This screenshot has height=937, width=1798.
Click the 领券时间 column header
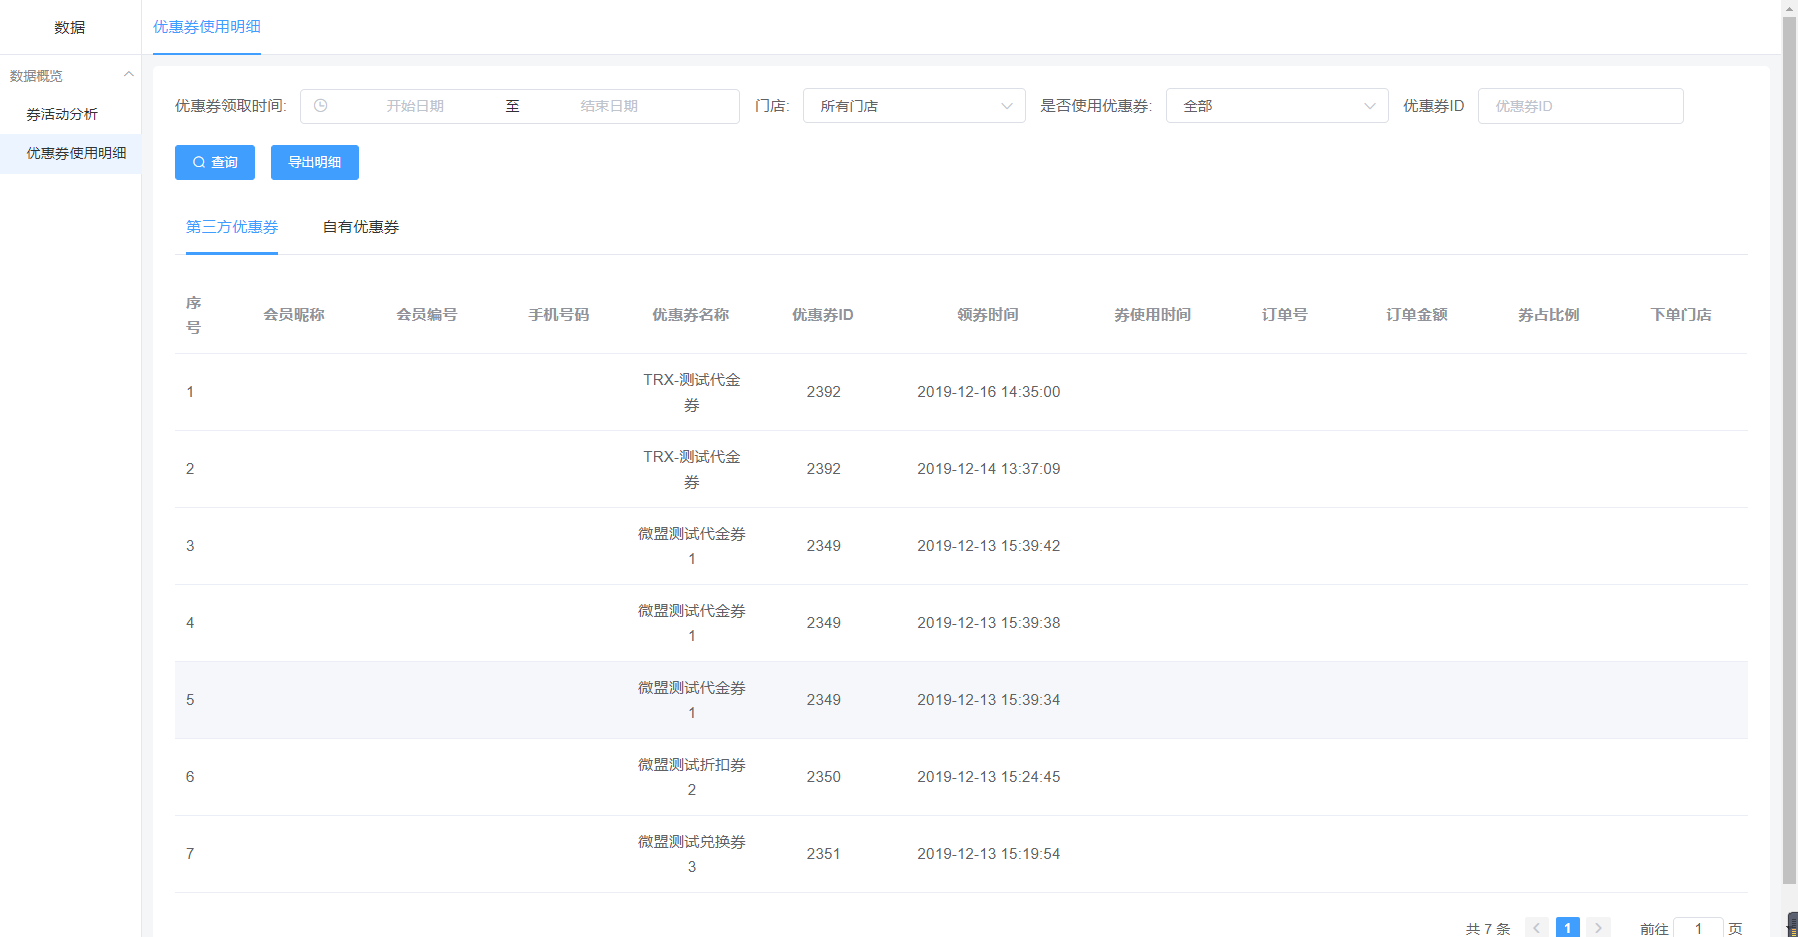pos(988,315)
